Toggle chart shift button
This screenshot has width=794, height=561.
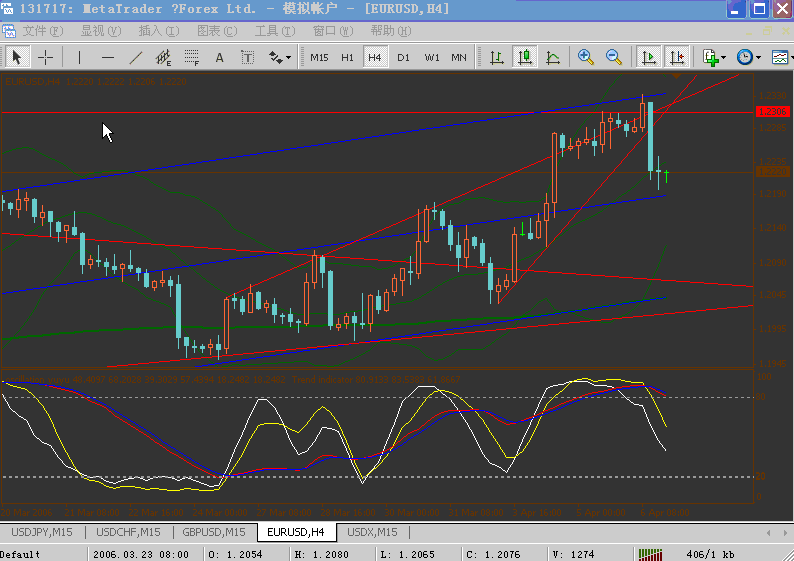pos(677,57)
